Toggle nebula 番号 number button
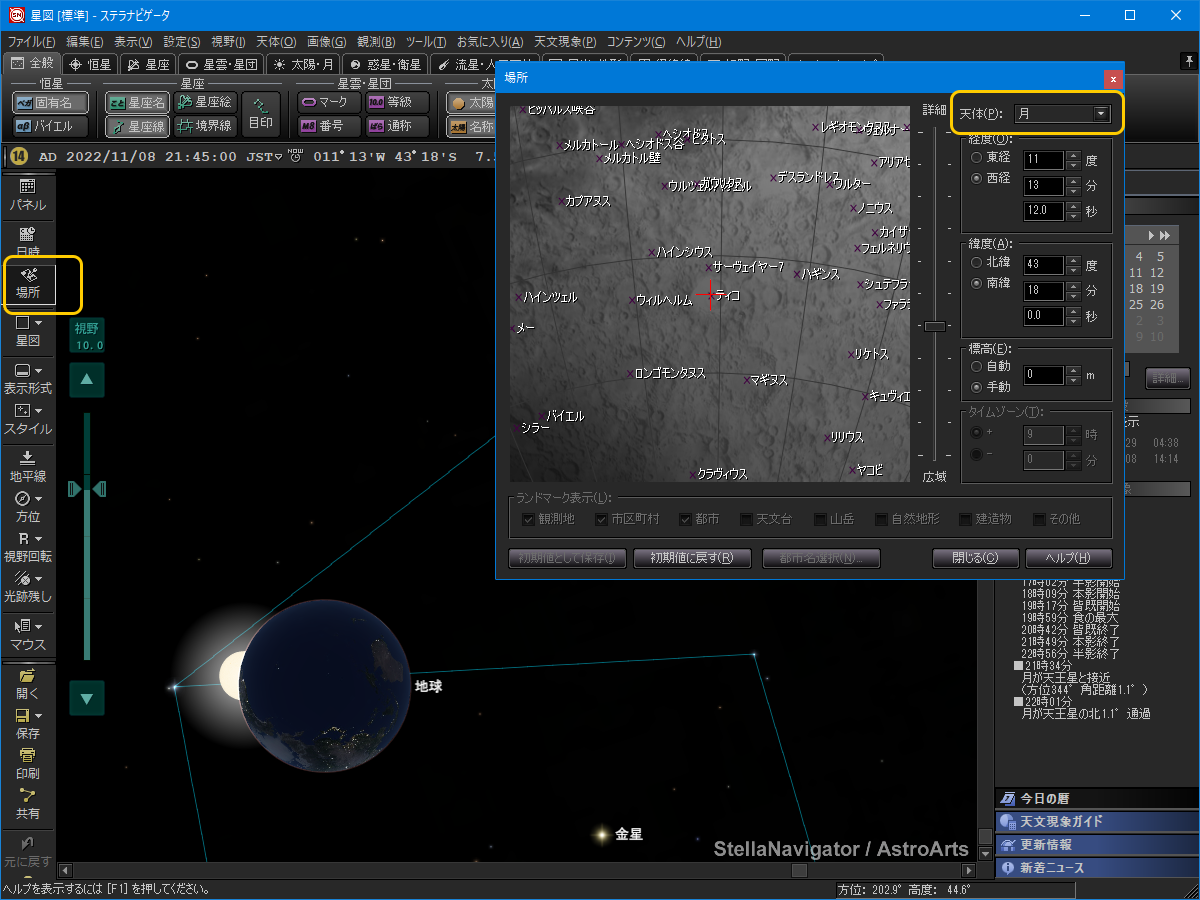The width and height of the screenshot is (1200, 900). [x=328, y=127]
